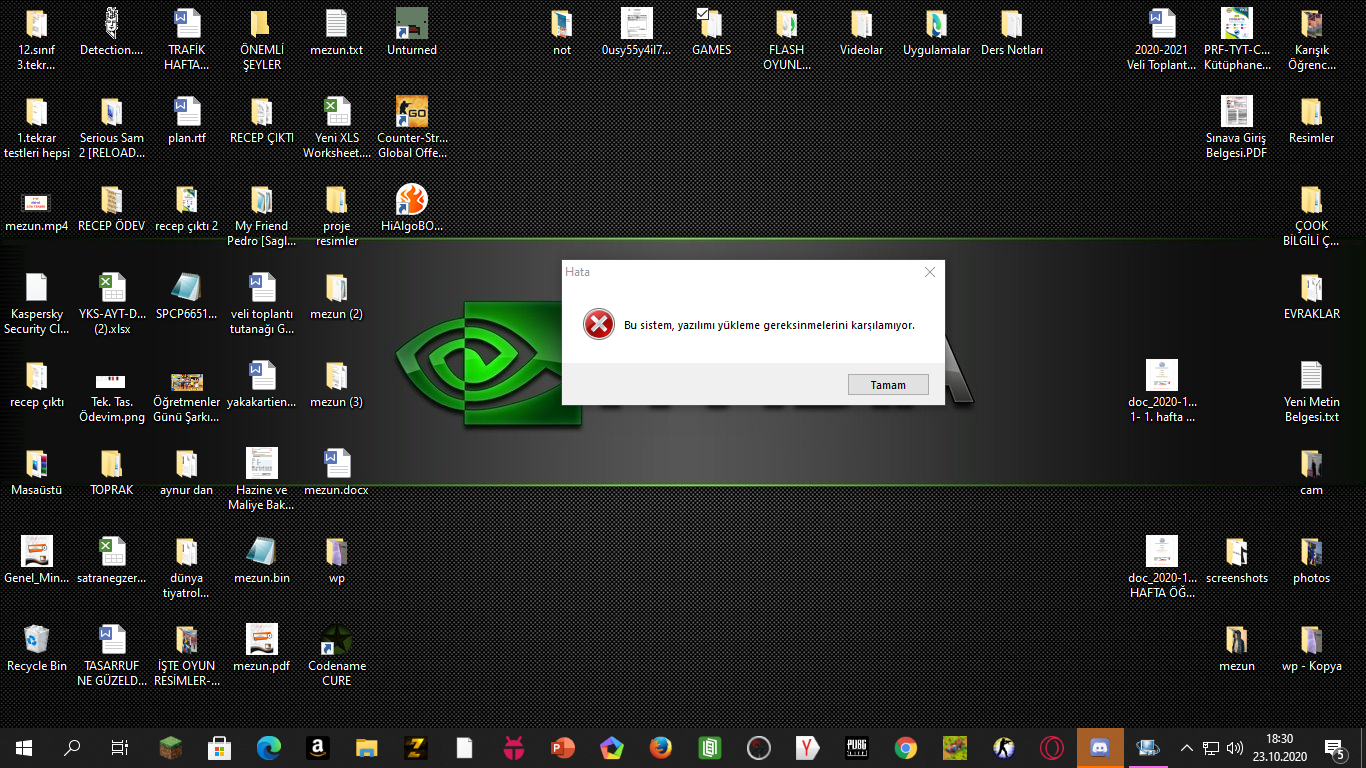Select the not folder on desktop

tap(562, 32)
